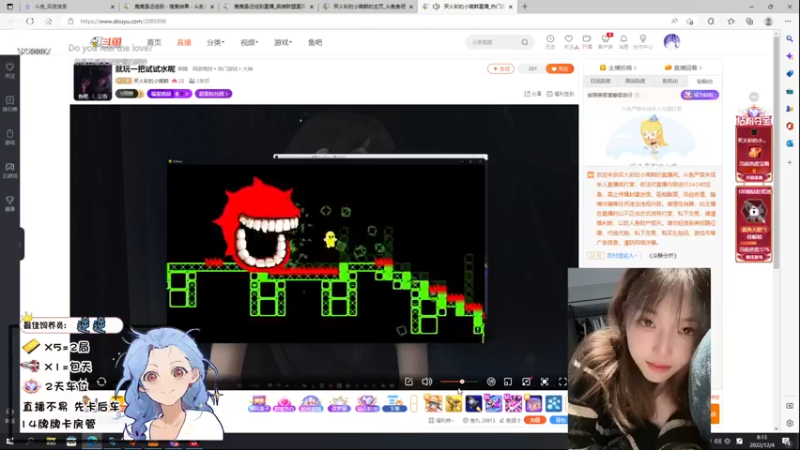Click the mini-window picture-in-picture icon

tap(508, 382)
